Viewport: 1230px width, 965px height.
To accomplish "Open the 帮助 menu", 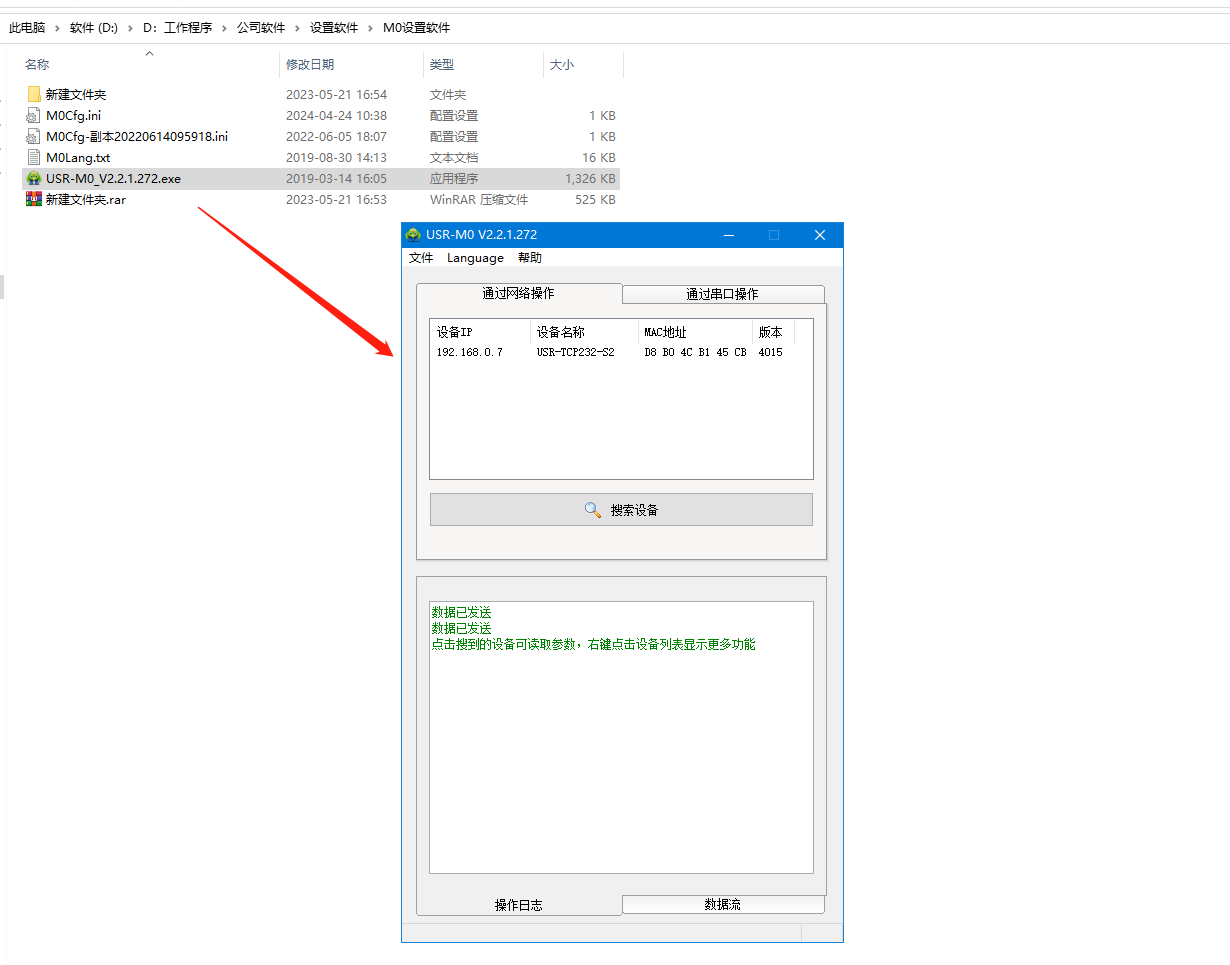I will coord(530,258).
